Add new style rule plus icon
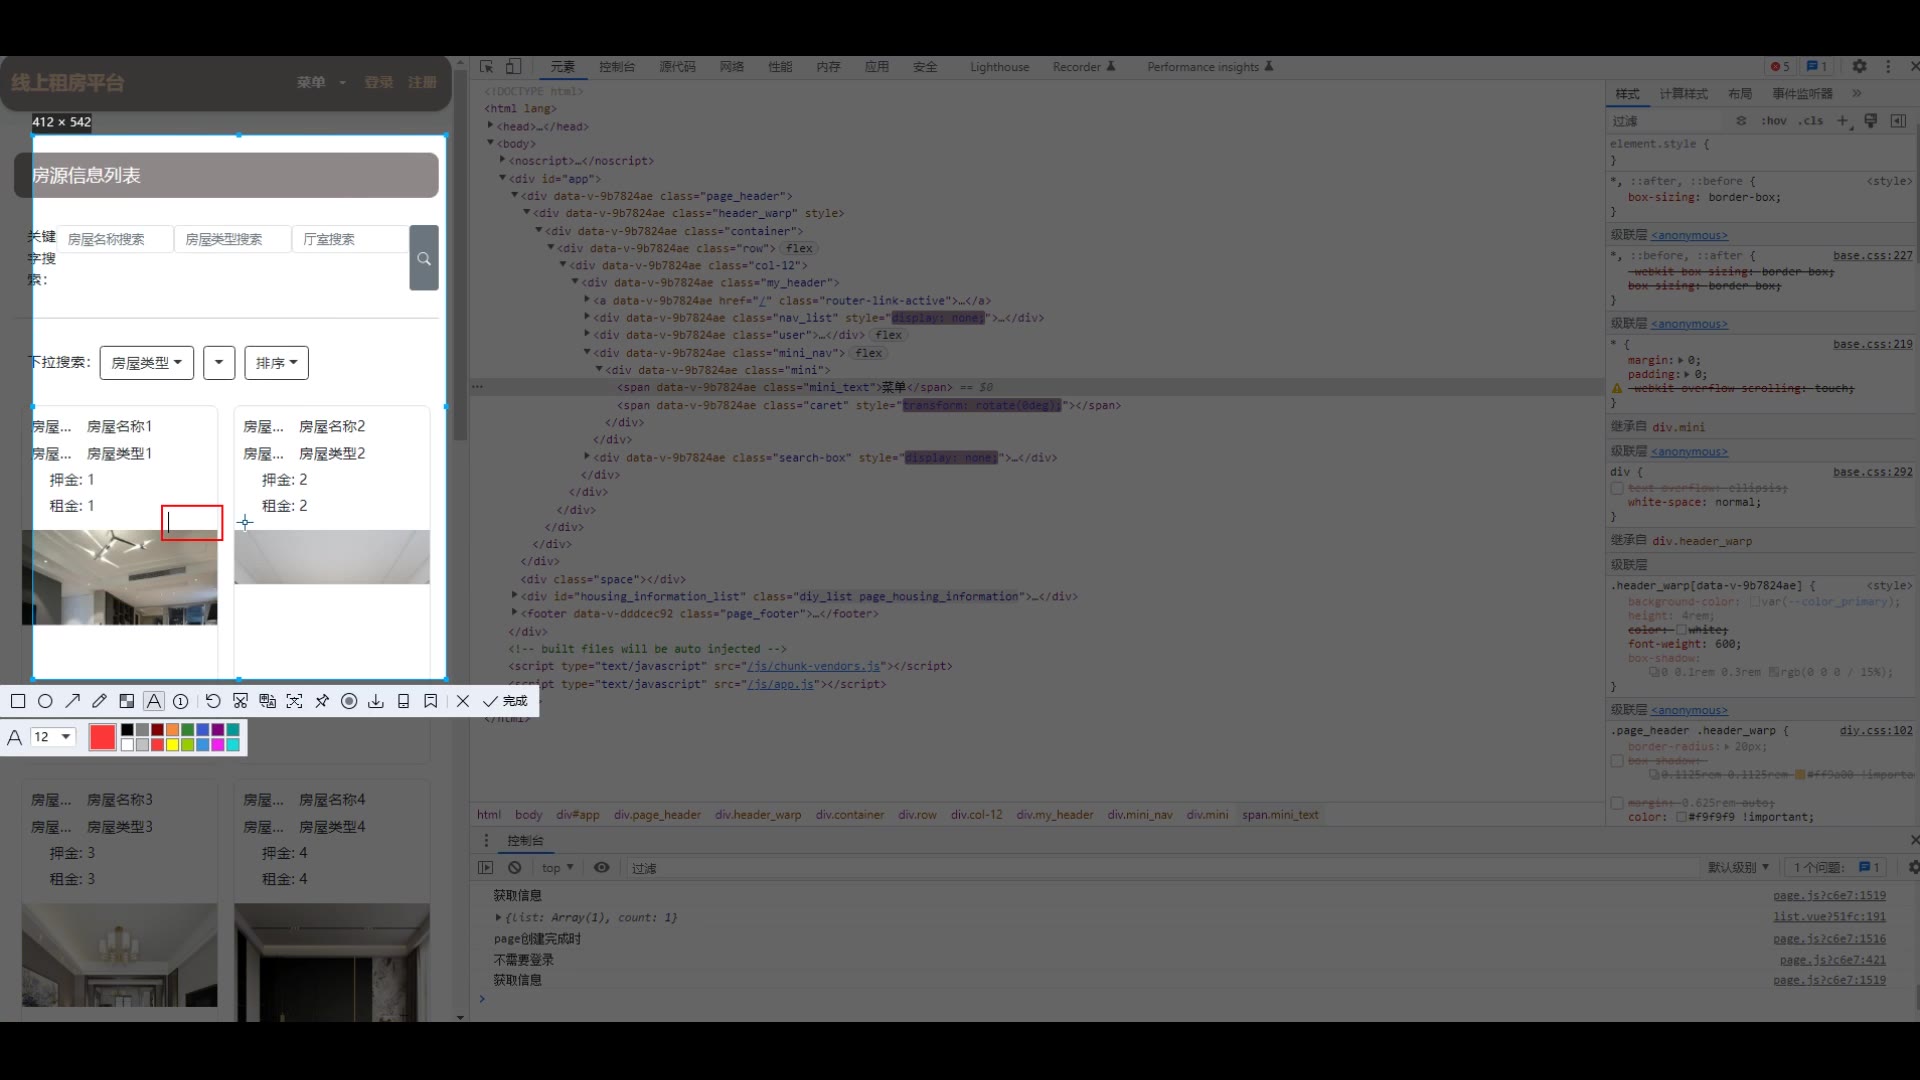Viewport: 1920px width, 1080px height. (x=1842, y=121)
